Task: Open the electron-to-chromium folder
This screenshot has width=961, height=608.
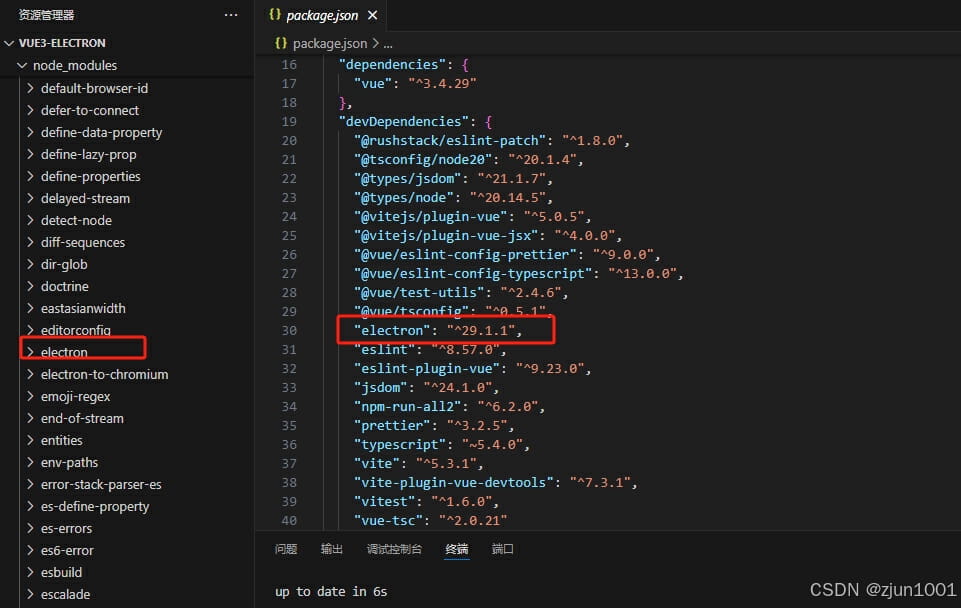Action: click(x=104, y=374)
